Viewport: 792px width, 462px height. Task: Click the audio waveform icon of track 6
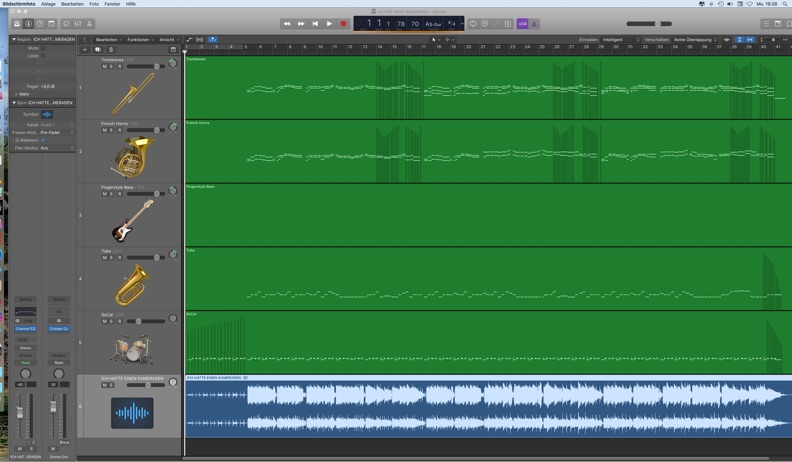tap(132, 413)
